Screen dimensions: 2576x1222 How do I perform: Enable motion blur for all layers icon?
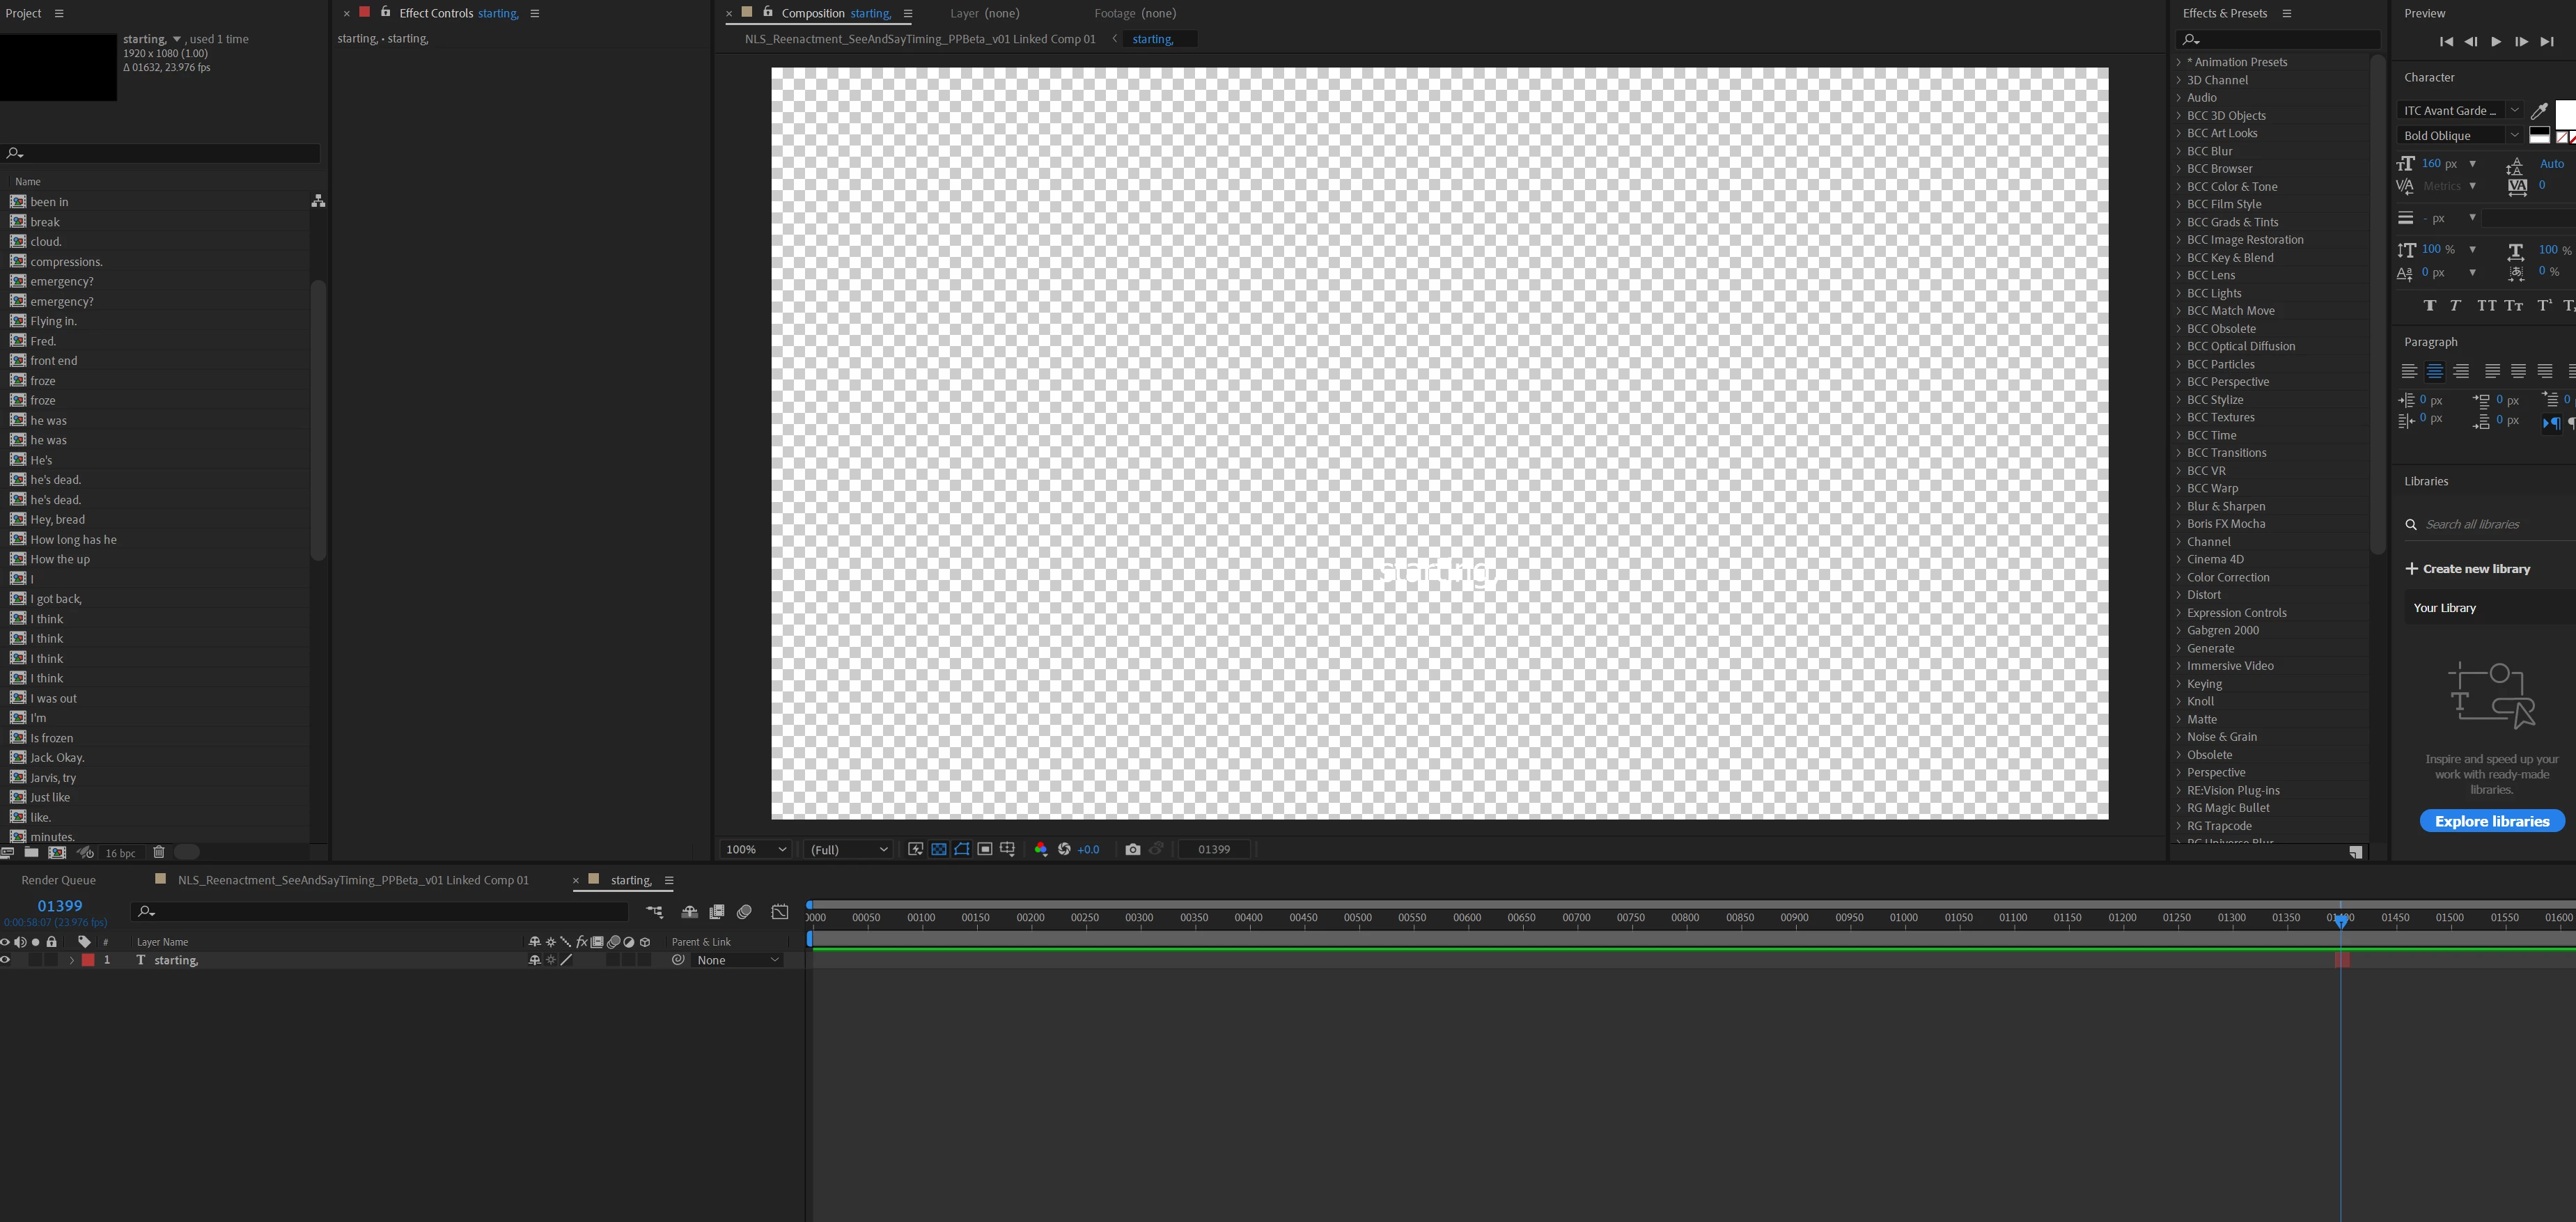pyautogui.click(x=744, y=912)
